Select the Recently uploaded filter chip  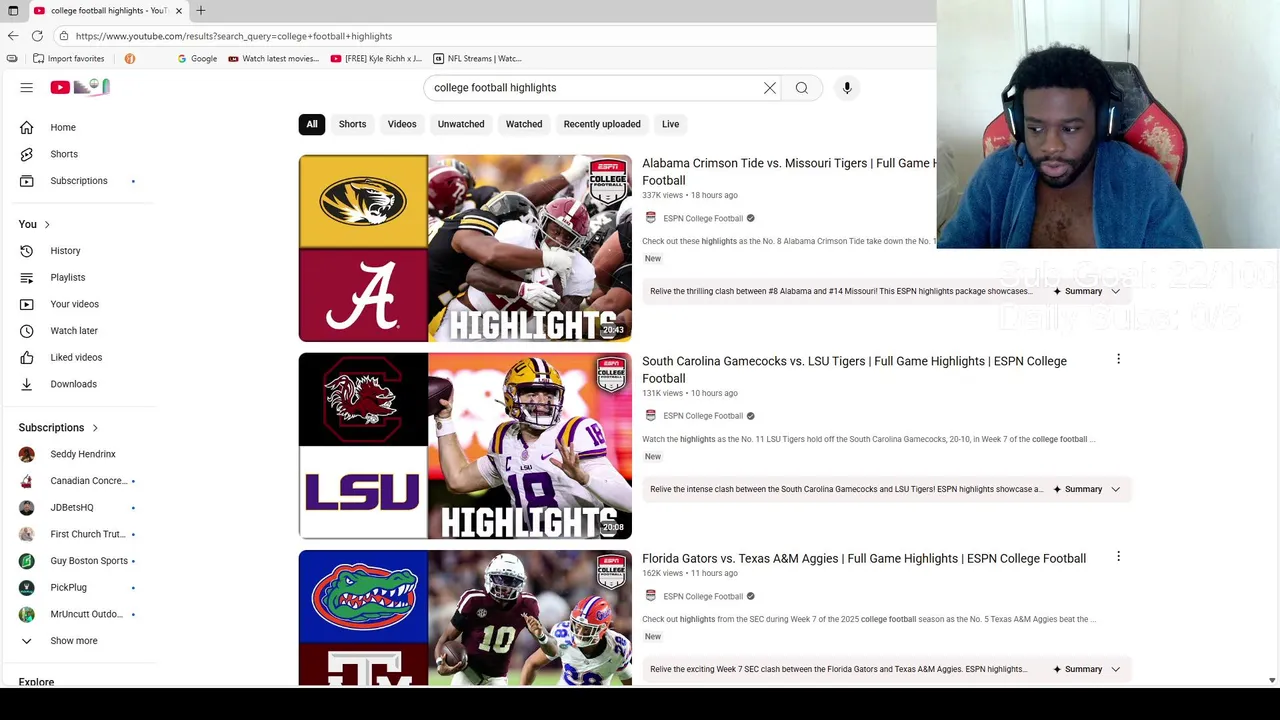(602, 125)
